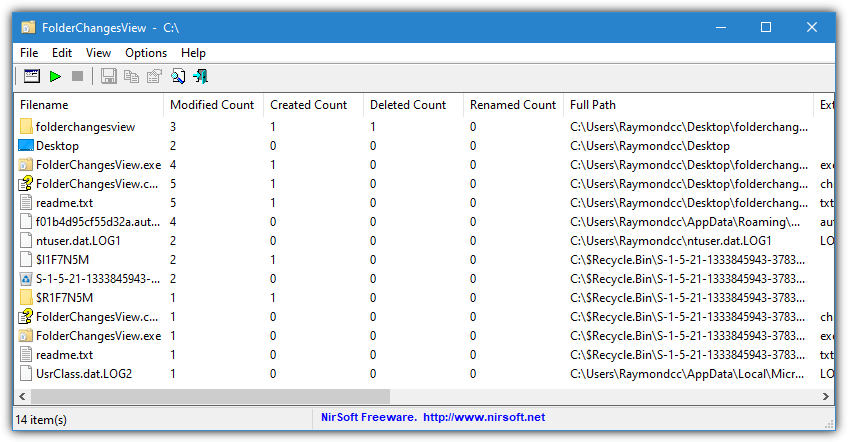Select the $I1F7N5M filename text
Screen dimensions: 848x442
click(x=62, y=260)
